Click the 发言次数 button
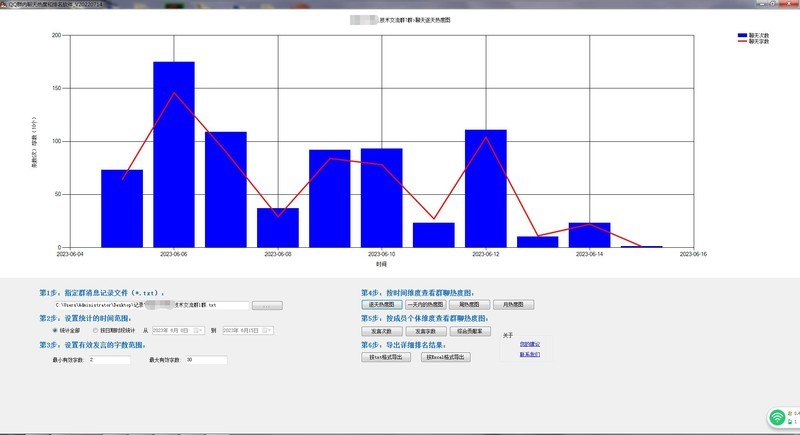The width and height of the screenshot is (800, 435). coord(379,330)
